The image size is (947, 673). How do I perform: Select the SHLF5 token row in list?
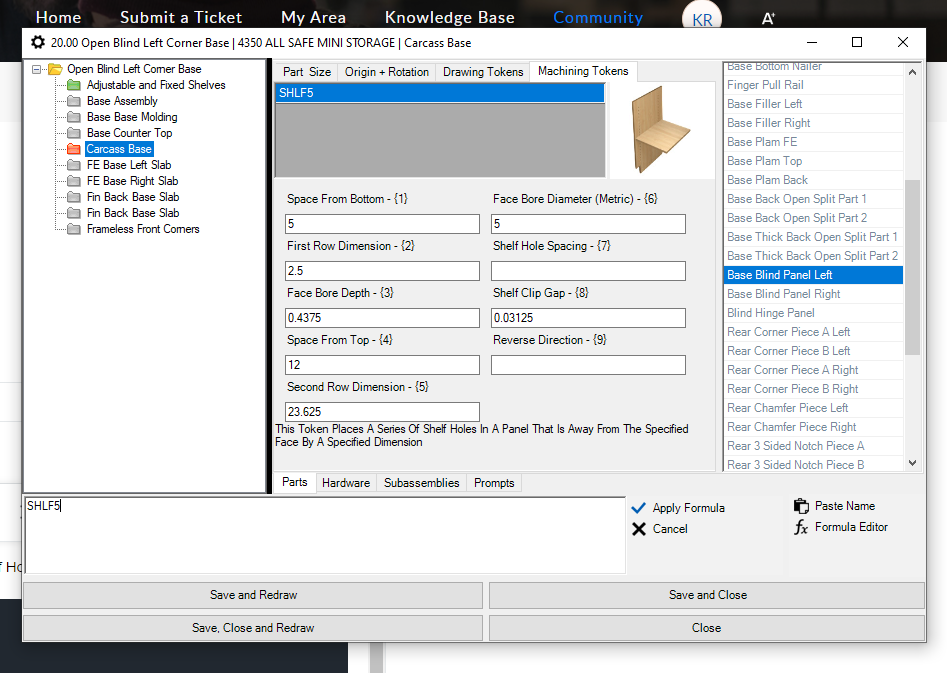[x=440, y=93]
